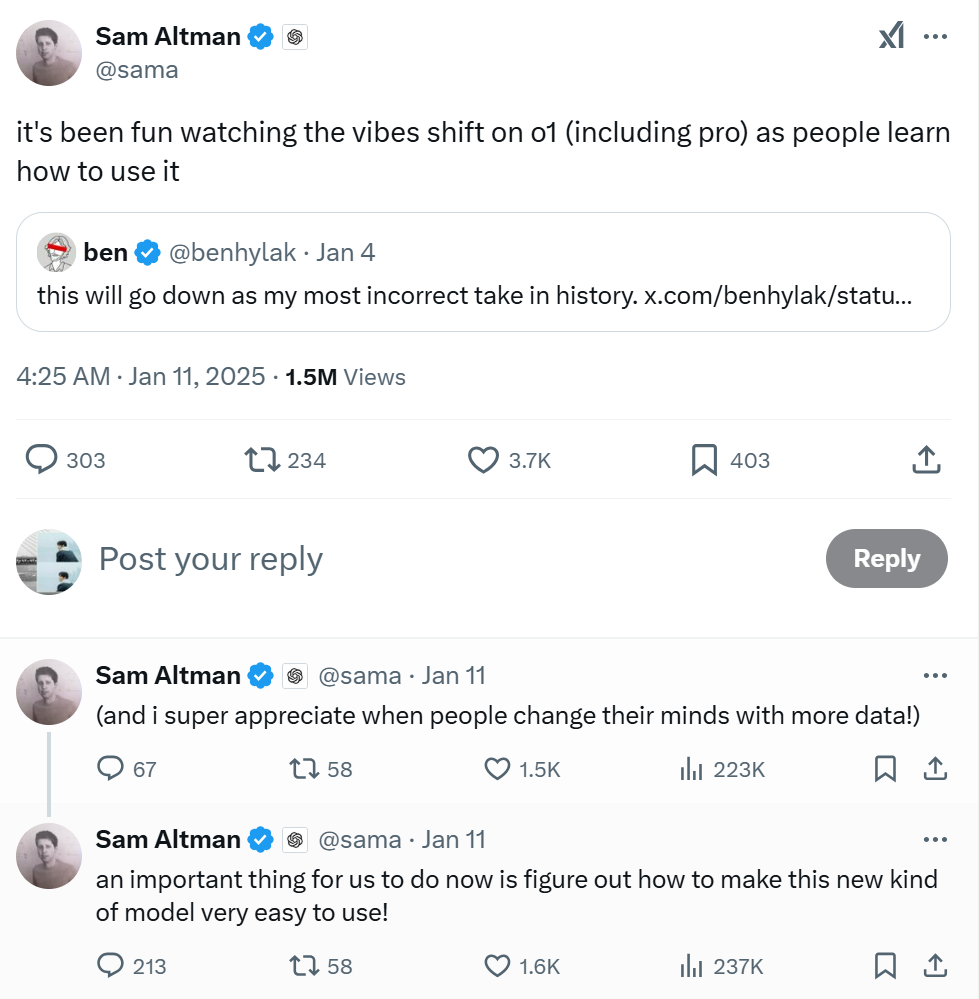
Task: Like the 'super appreciate' reply with 1.5K likes
Action: (x=522, y=769)
